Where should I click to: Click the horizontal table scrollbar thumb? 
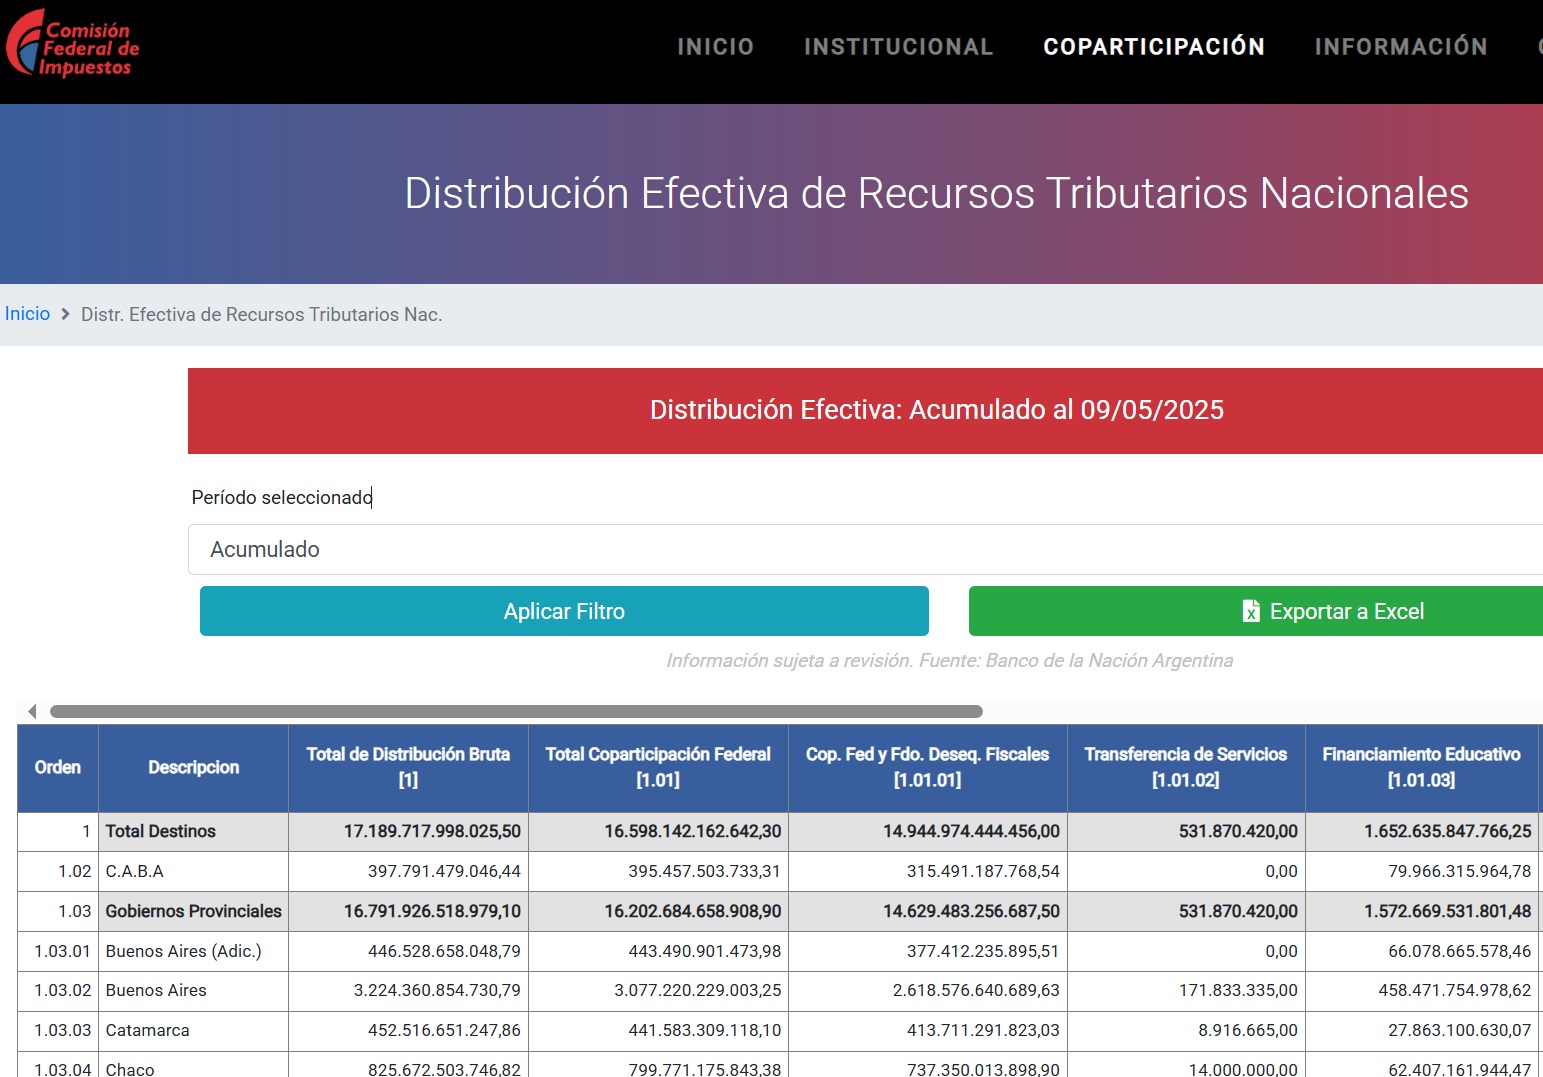point(516,711)
